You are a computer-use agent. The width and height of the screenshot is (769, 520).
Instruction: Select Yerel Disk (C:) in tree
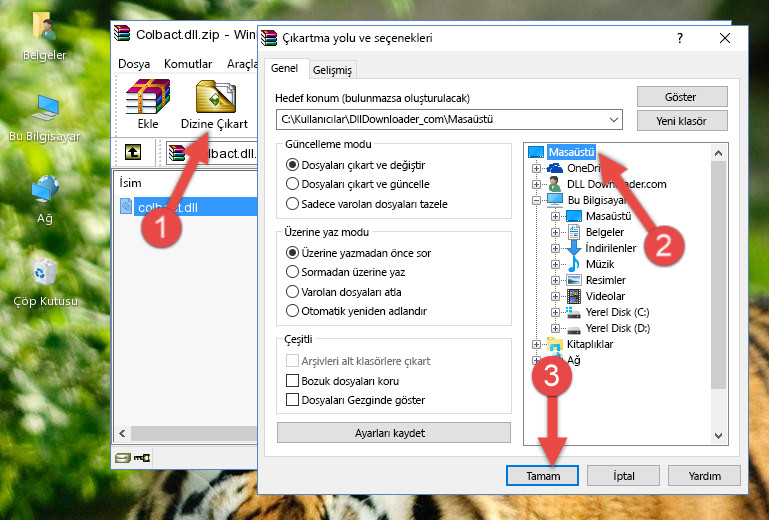click(617, 312)
